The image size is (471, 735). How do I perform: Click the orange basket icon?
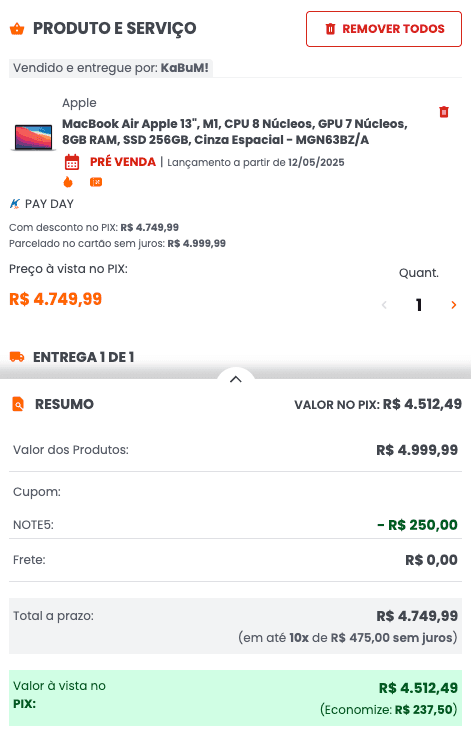[x=17, y=29]
